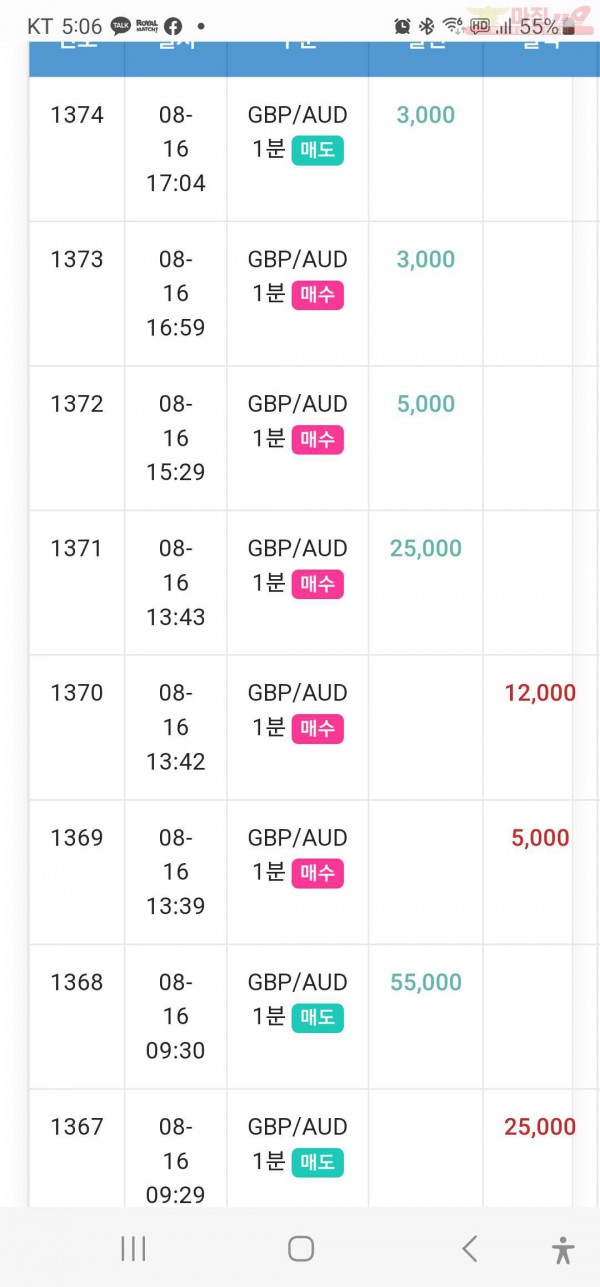Viewport: 600px width, 1287px height.
Task: Tap the Royal Match notification icon
Action: pyautogui.click(x=147, y=27)
